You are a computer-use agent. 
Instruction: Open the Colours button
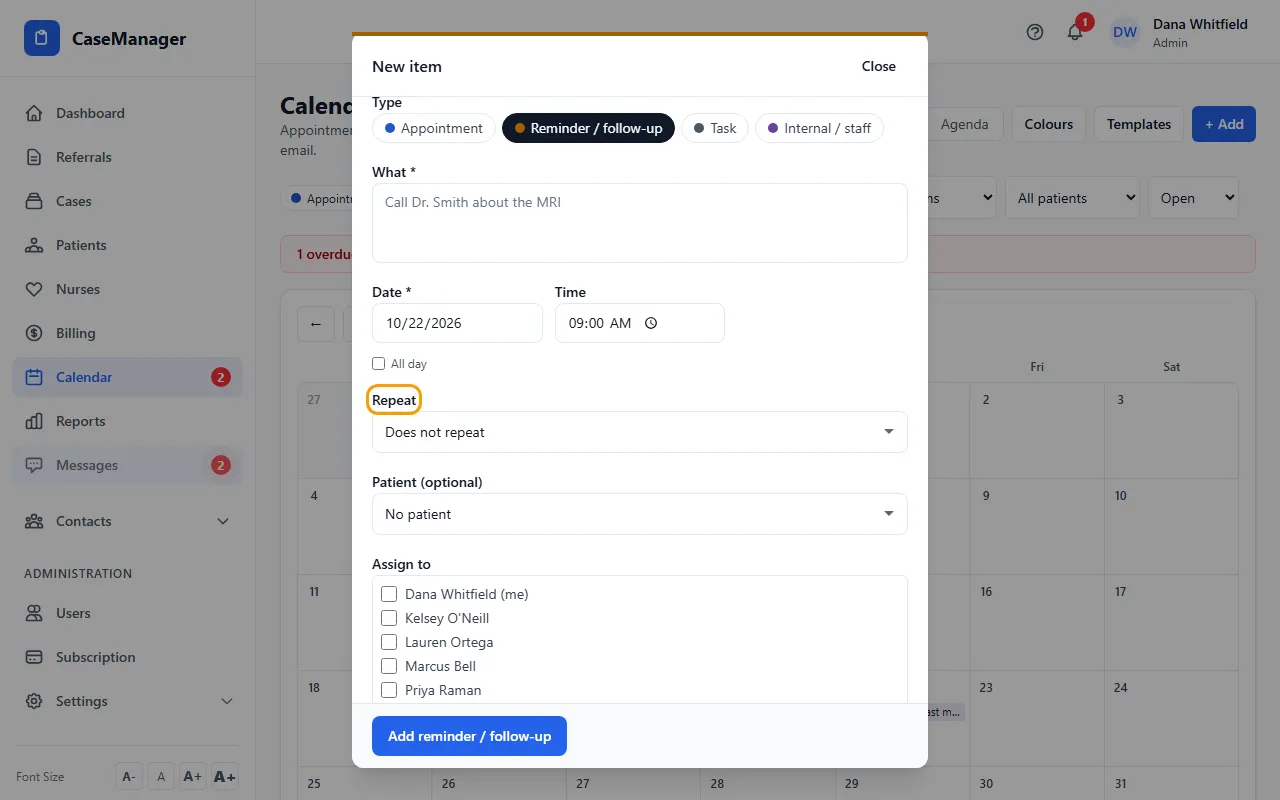click(x=1049, y=124)
